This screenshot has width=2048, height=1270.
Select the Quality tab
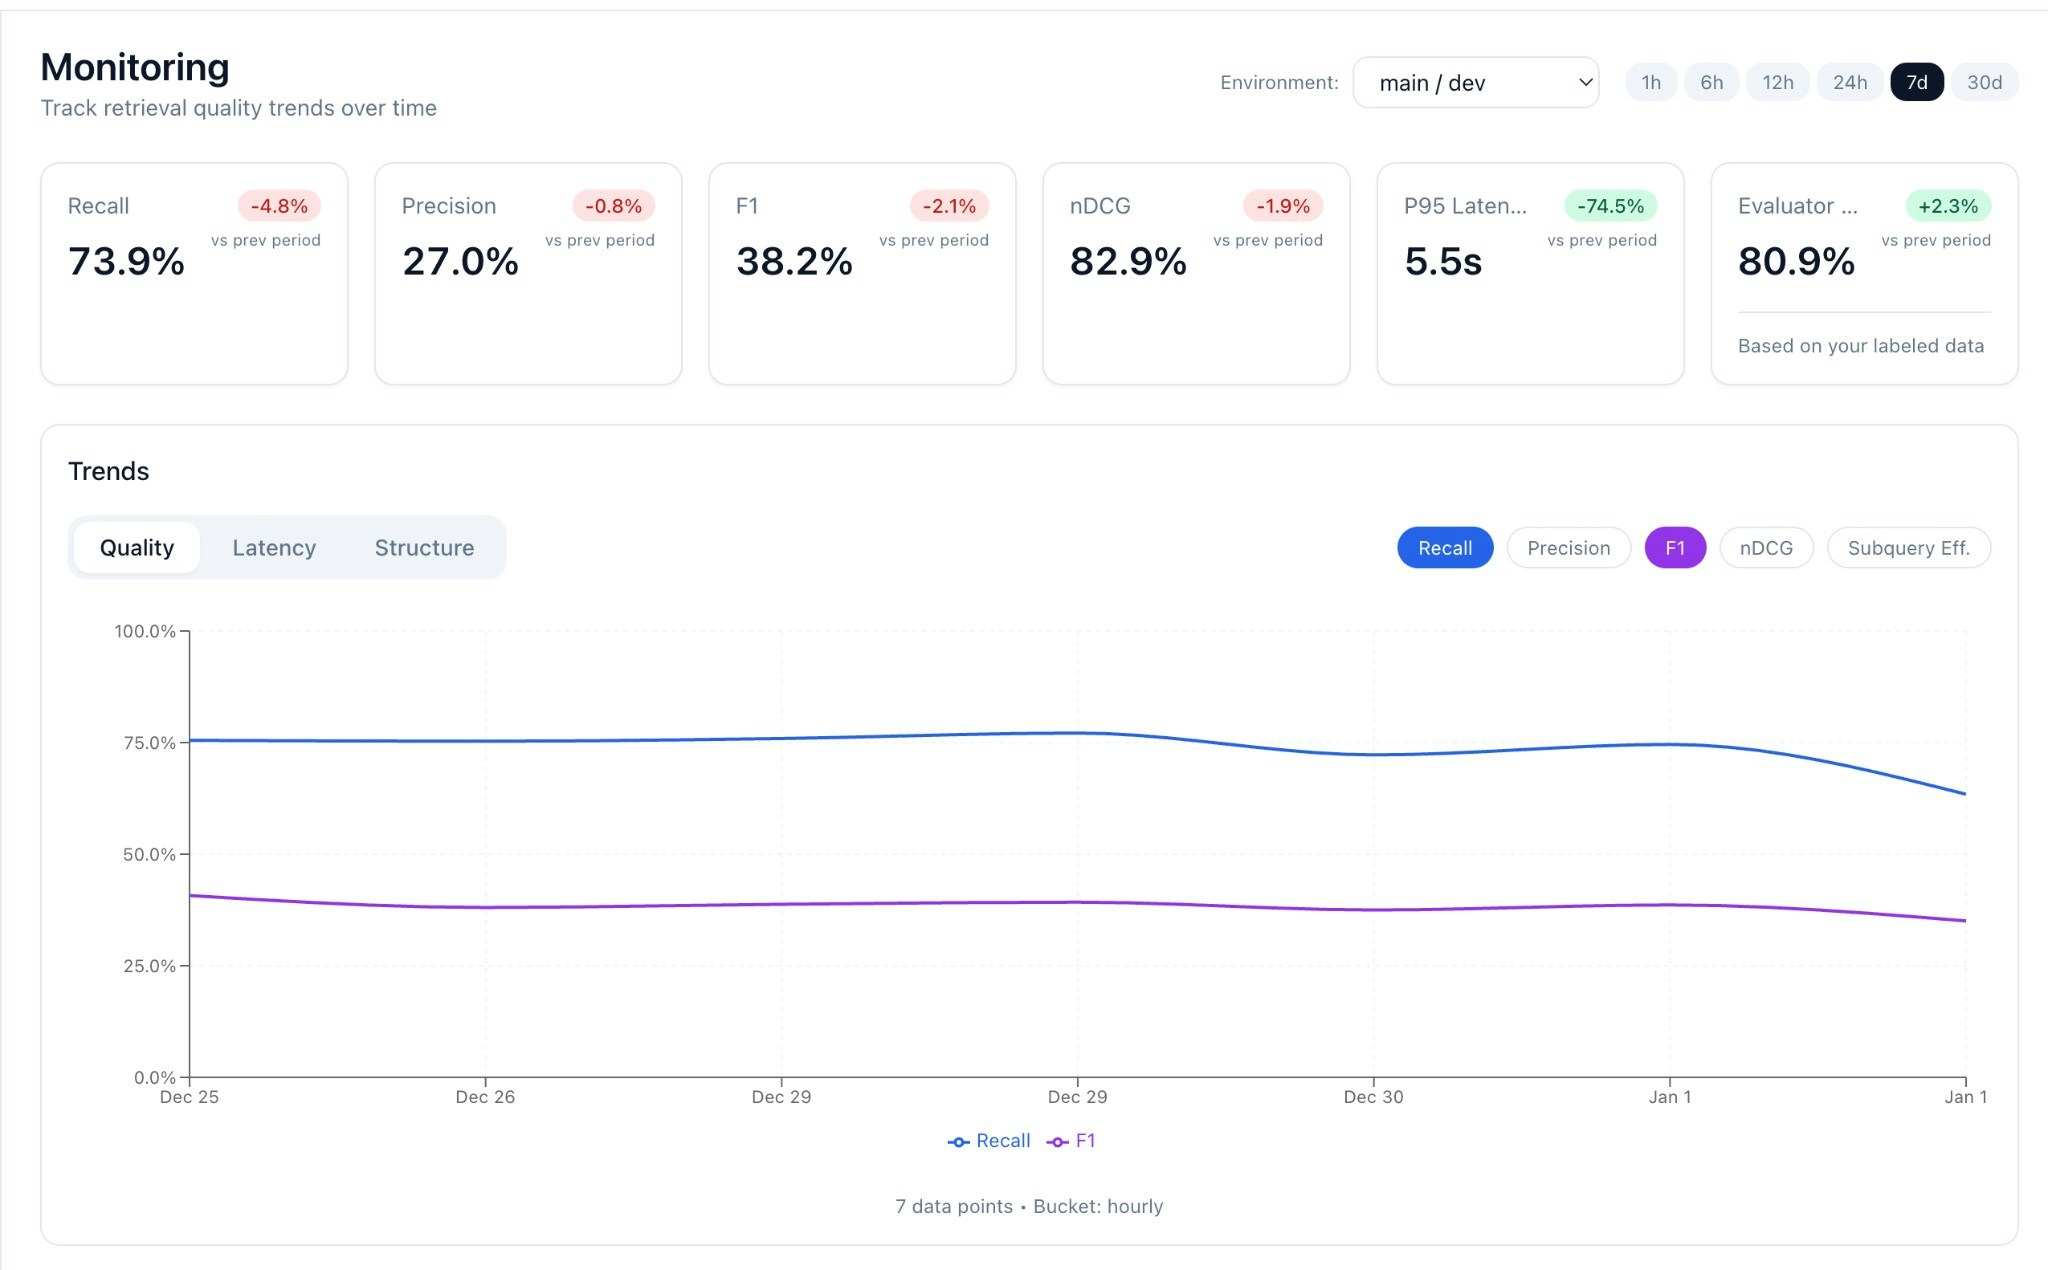136,547
